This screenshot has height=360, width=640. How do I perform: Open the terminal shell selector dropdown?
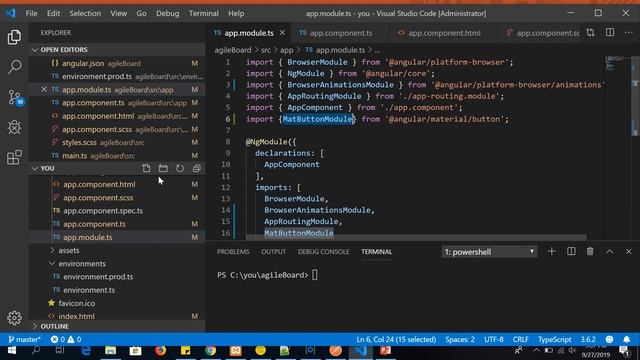coord(489,252)
